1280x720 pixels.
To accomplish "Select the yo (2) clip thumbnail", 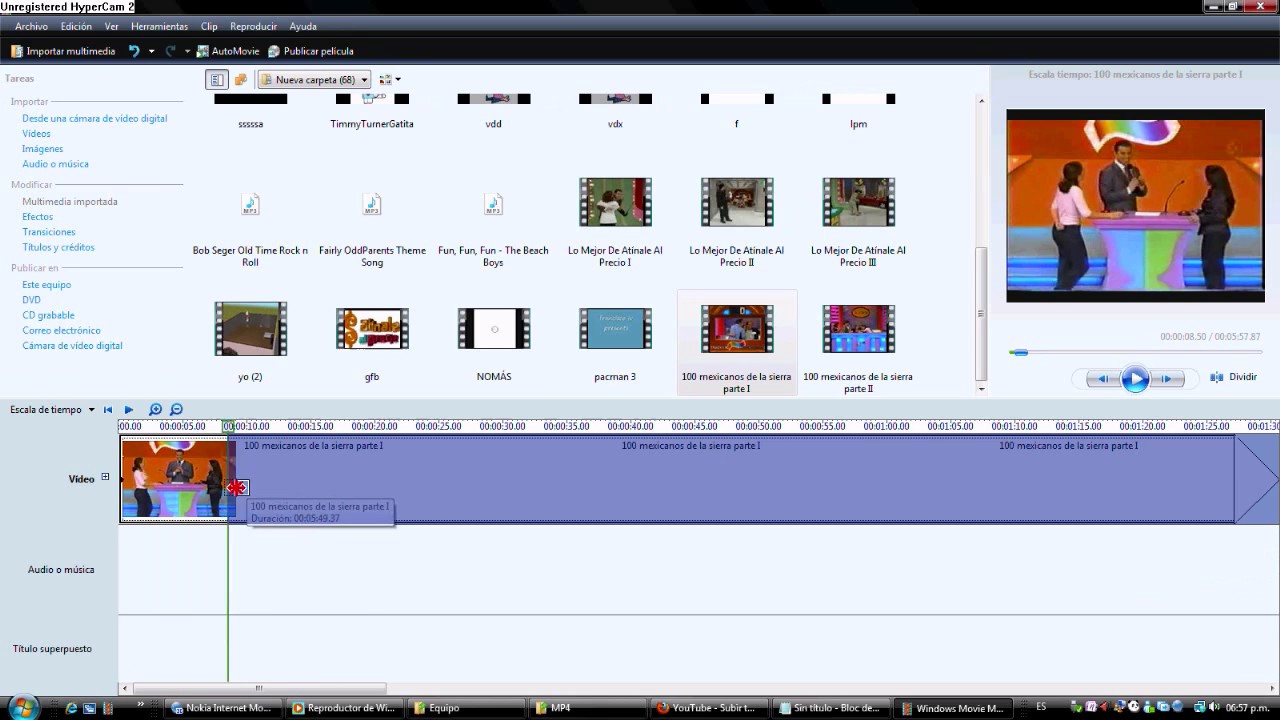I will pyautogui.click(x=250, y=329).
